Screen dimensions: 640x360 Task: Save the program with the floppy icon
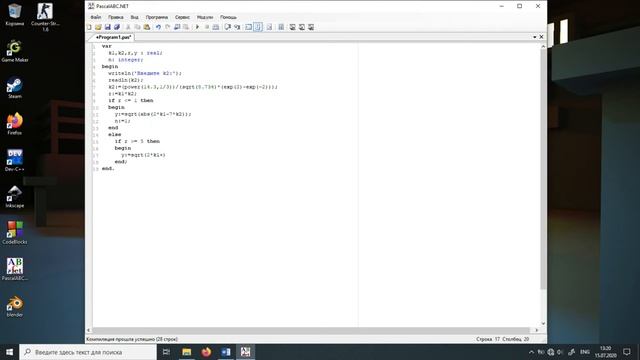click(107, 27)
